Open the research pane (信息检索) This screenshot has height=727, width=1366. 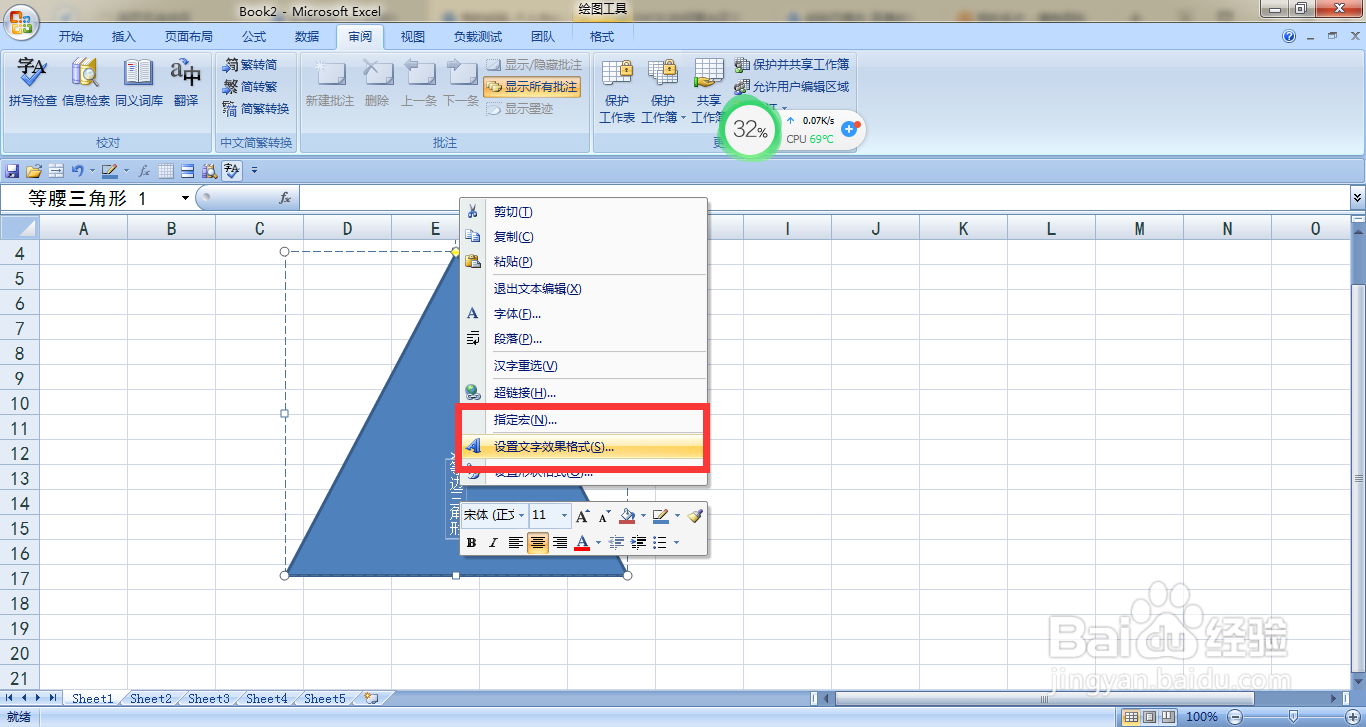click(86, 83)
